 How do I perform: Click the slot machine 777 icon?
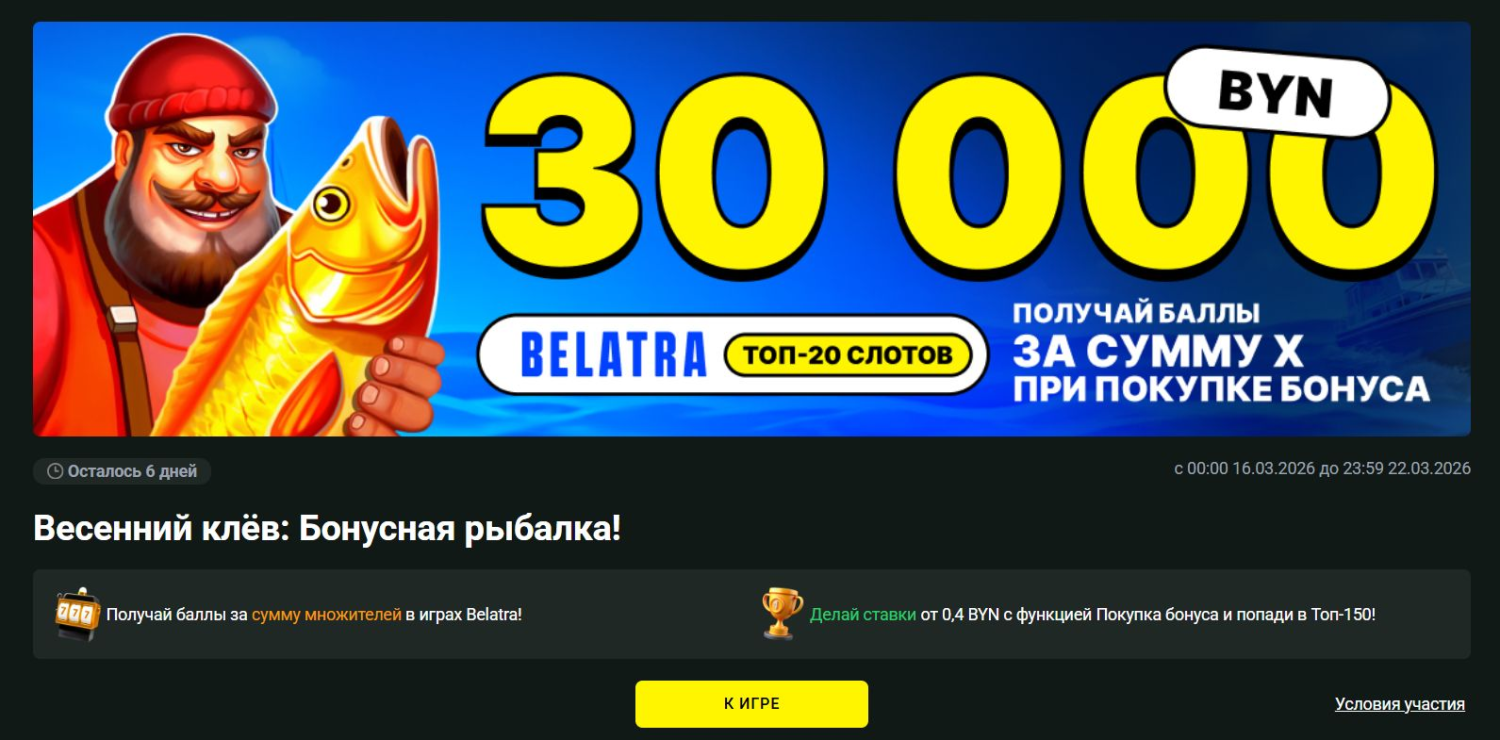(x=77, y=614)
